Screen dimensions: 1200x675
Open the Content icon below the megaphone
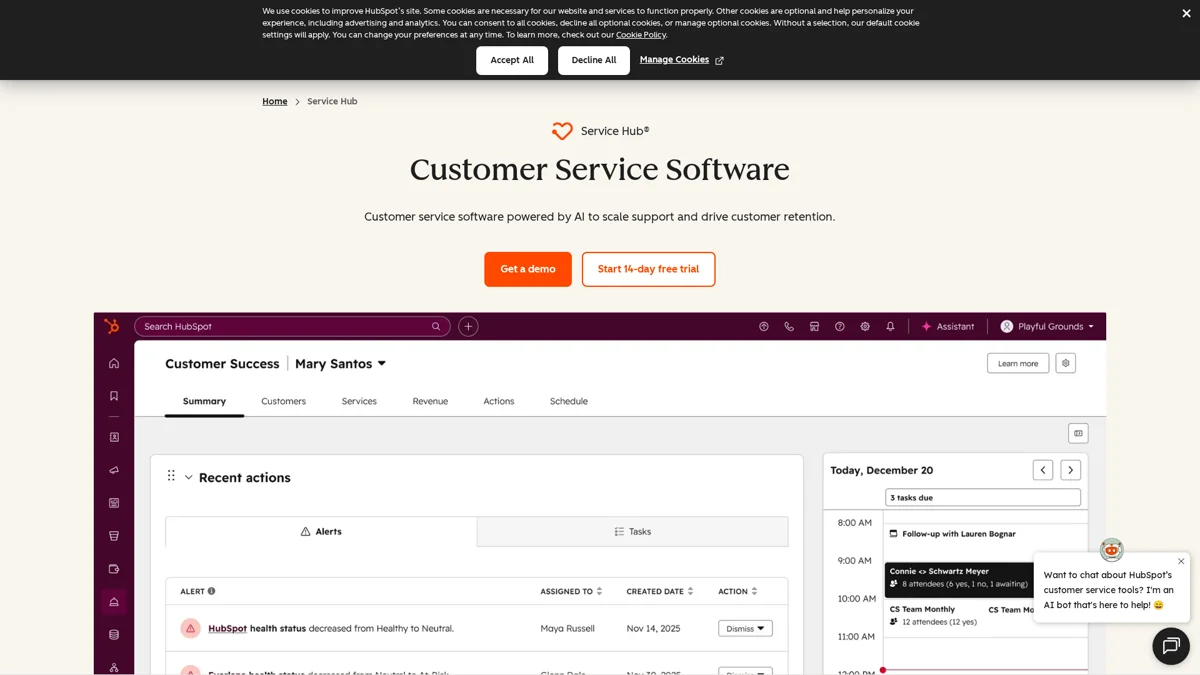click(114, 503)
